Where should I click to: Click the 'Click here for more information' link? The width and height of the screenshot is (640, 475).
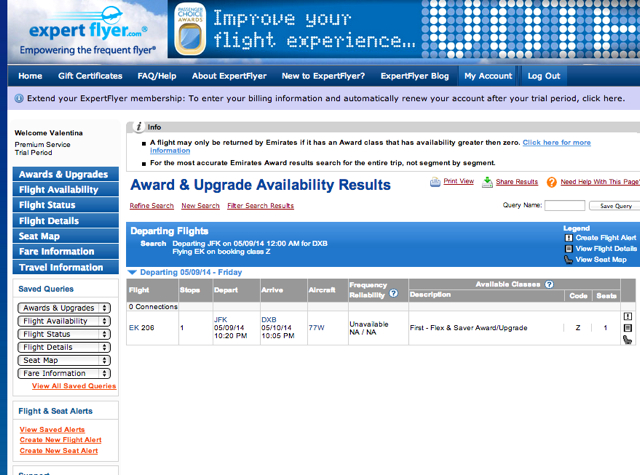[557, 142]
